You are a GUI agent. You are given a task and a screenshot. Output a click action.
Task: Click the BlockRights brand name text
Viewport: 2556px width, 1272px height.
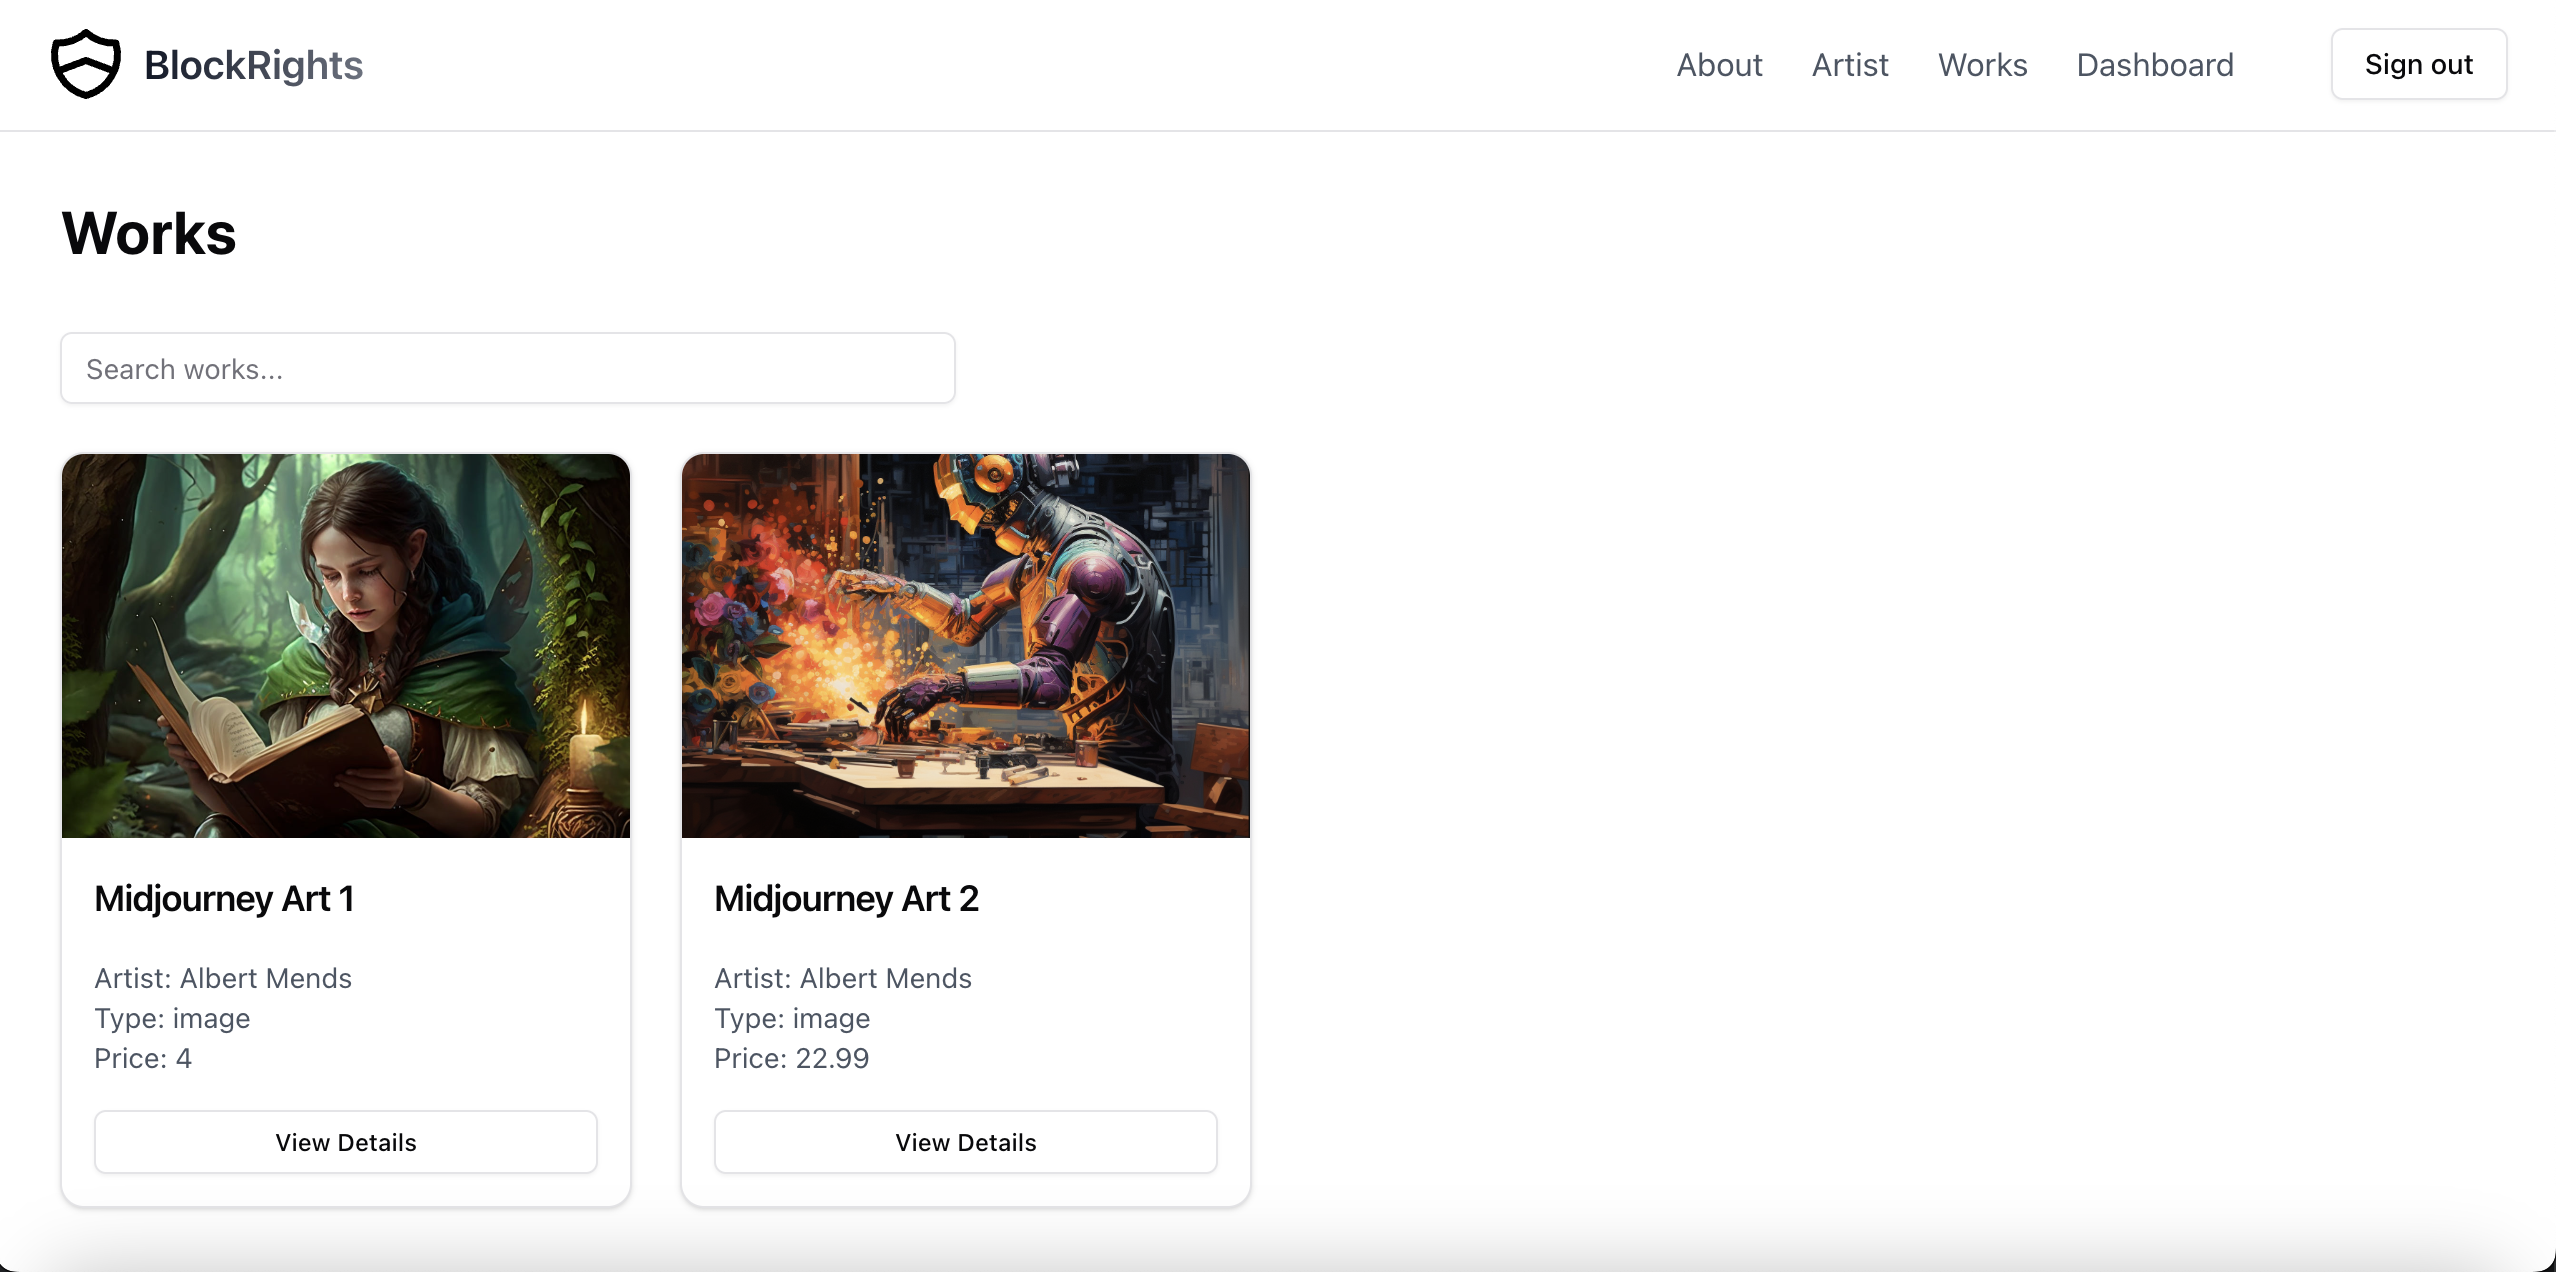(253, 65)
